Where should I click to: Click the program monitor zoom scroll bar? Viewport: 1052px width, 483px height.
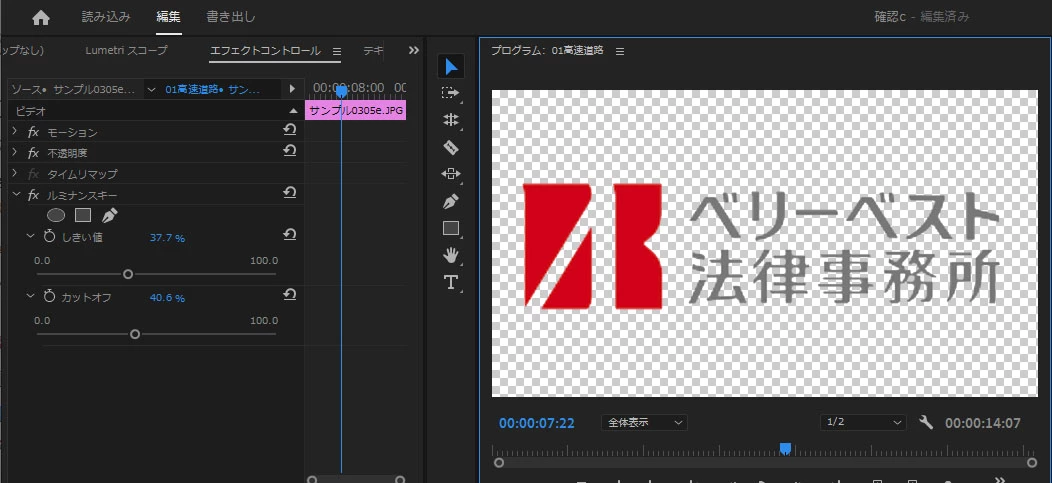point(765,463)
